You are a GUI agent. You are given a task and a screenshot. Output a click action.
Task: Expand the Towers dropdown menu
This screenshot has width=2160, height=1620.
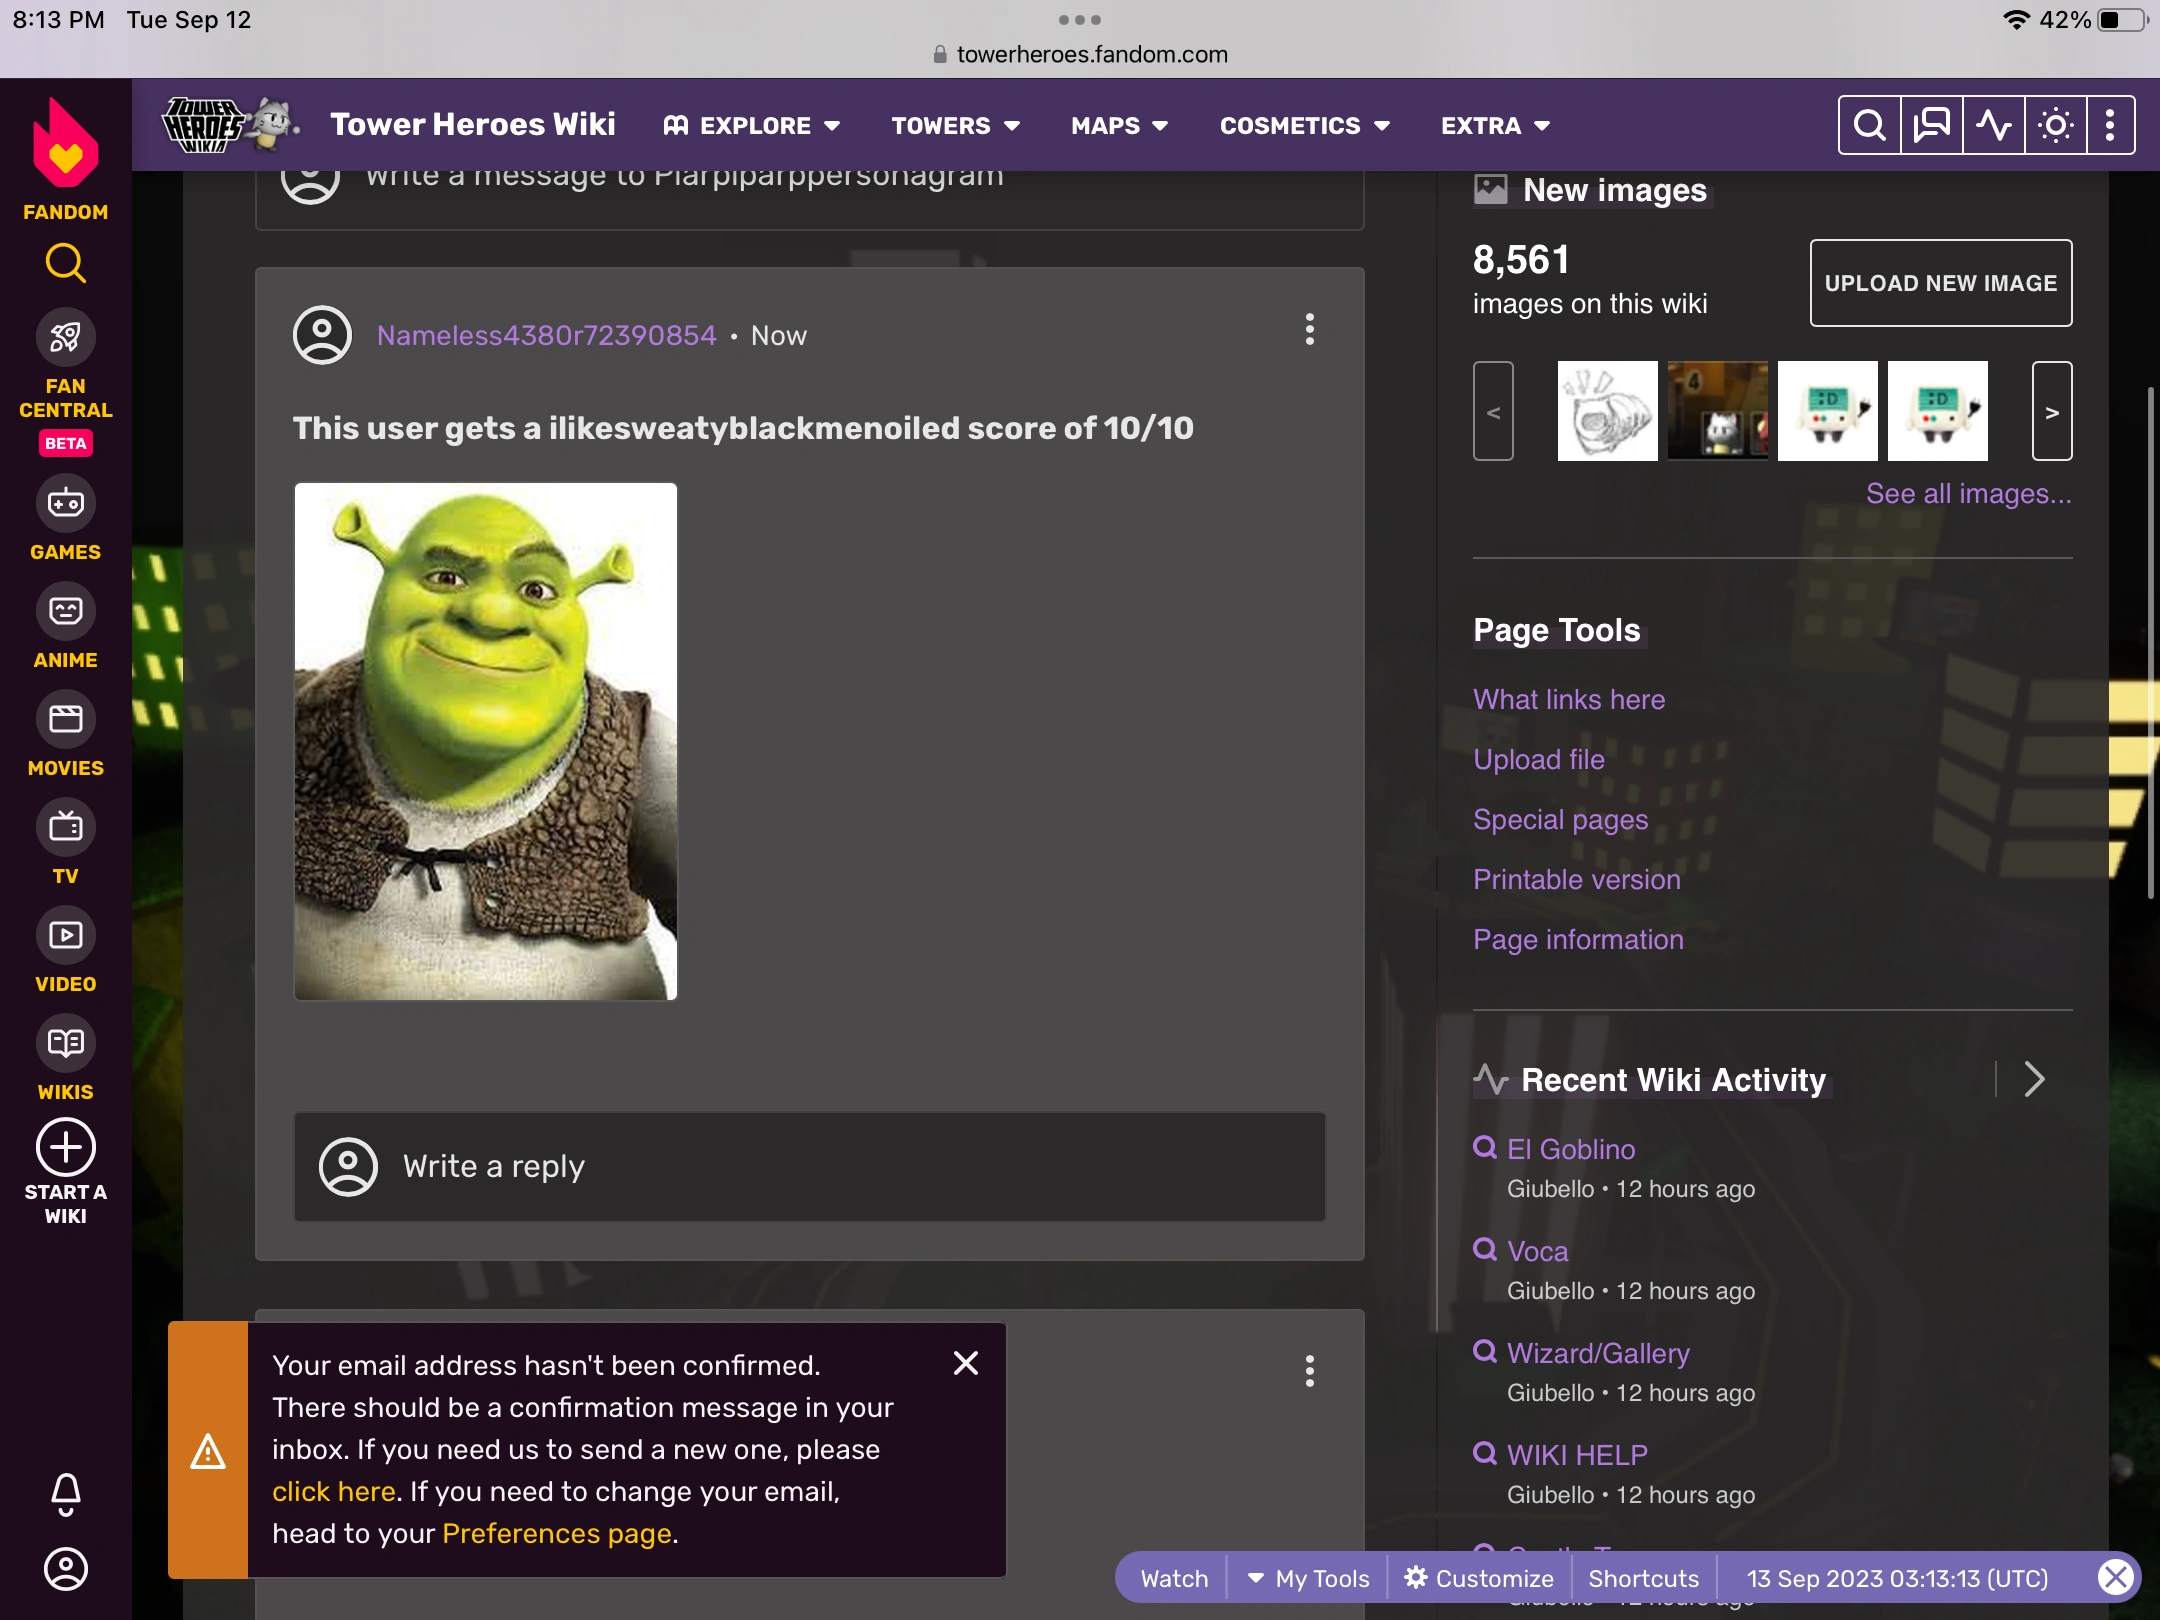click(955, 126)
